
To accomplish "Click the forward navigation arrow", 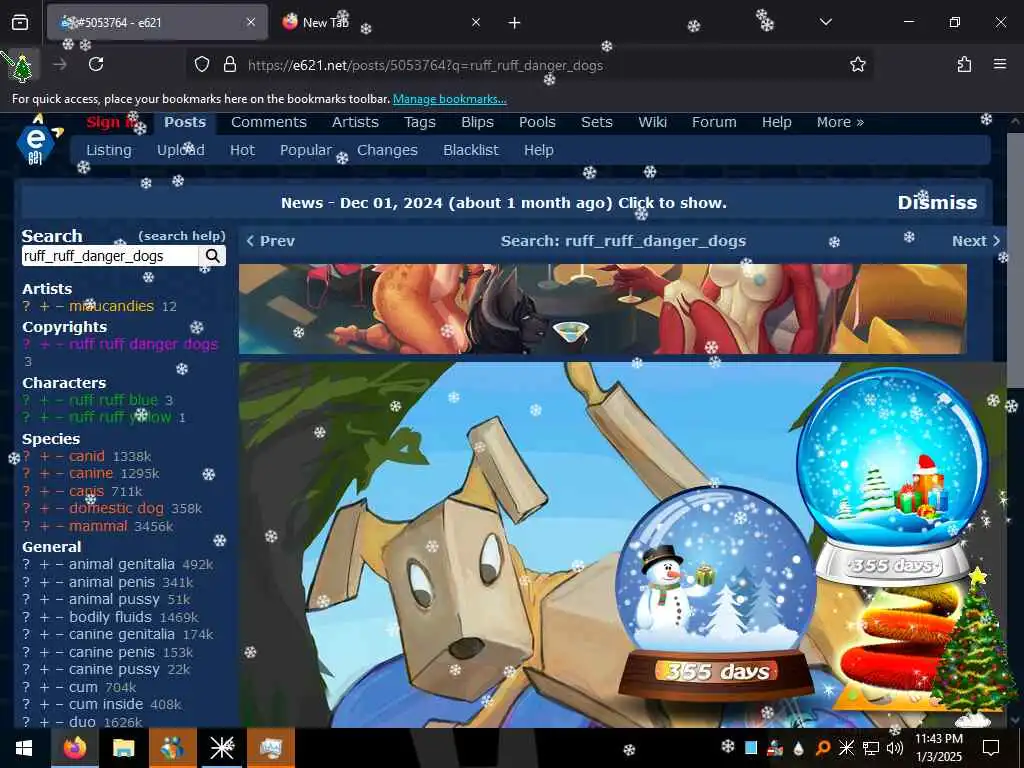I will pos(59,64).
